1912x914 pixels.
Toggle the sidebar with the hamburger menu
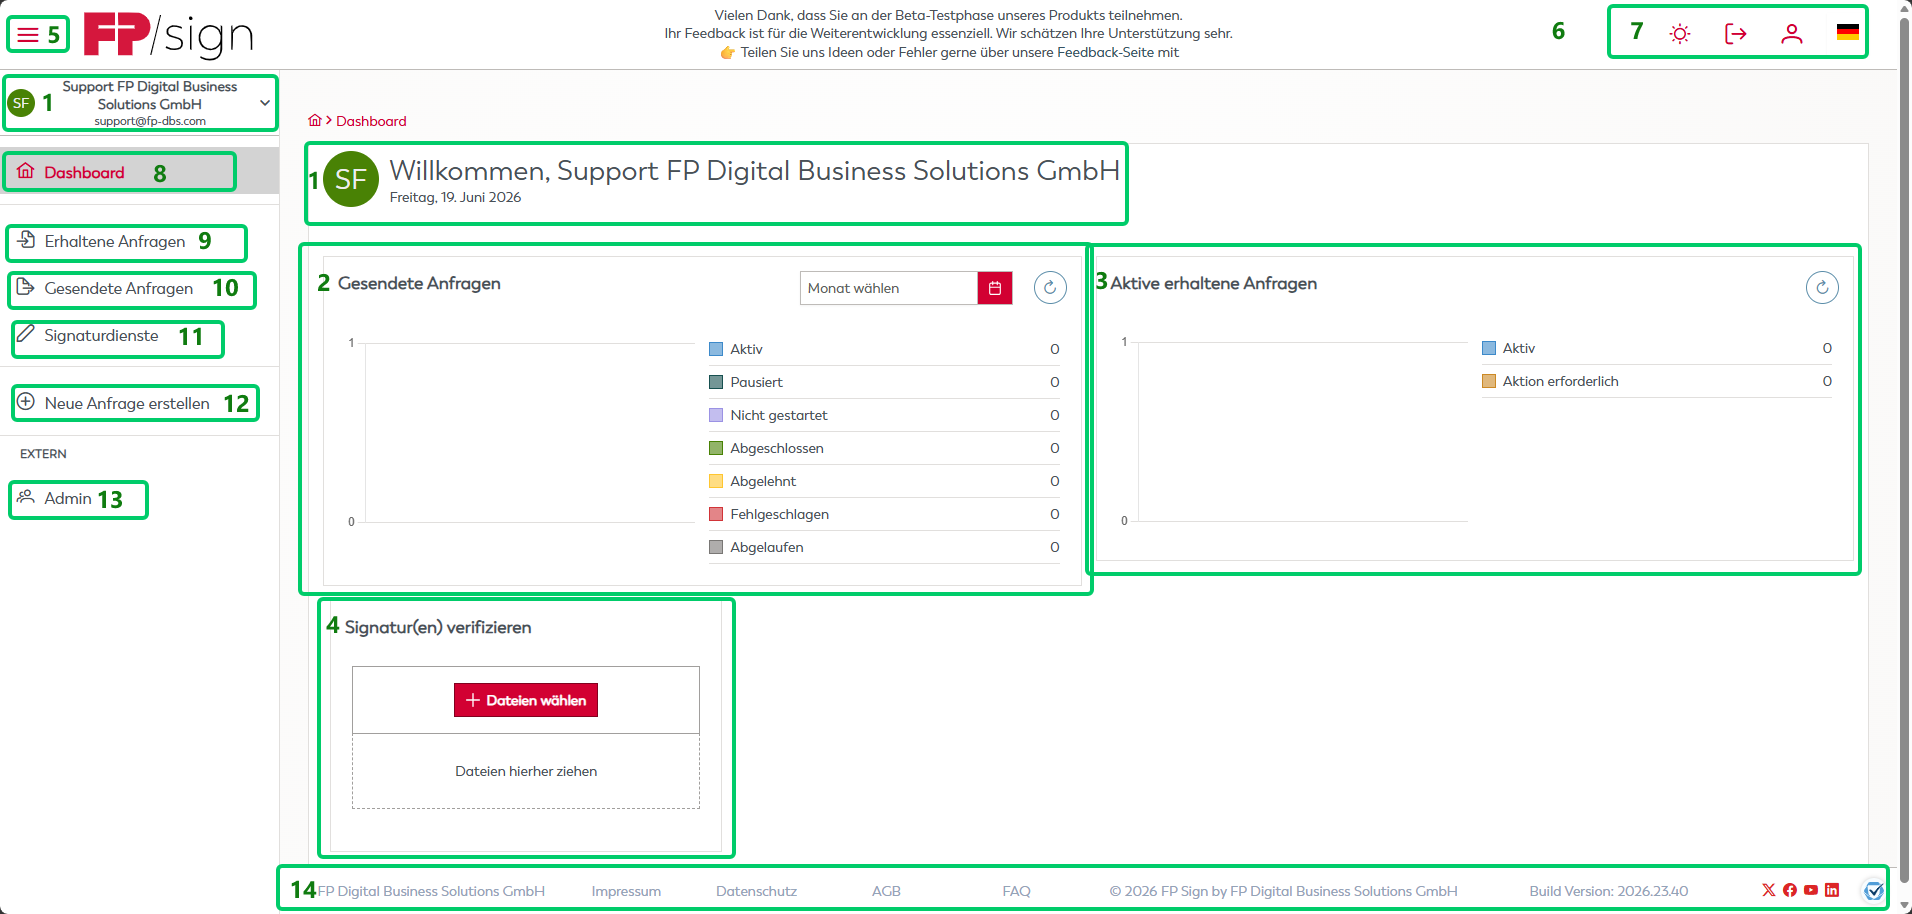(28, 35)
